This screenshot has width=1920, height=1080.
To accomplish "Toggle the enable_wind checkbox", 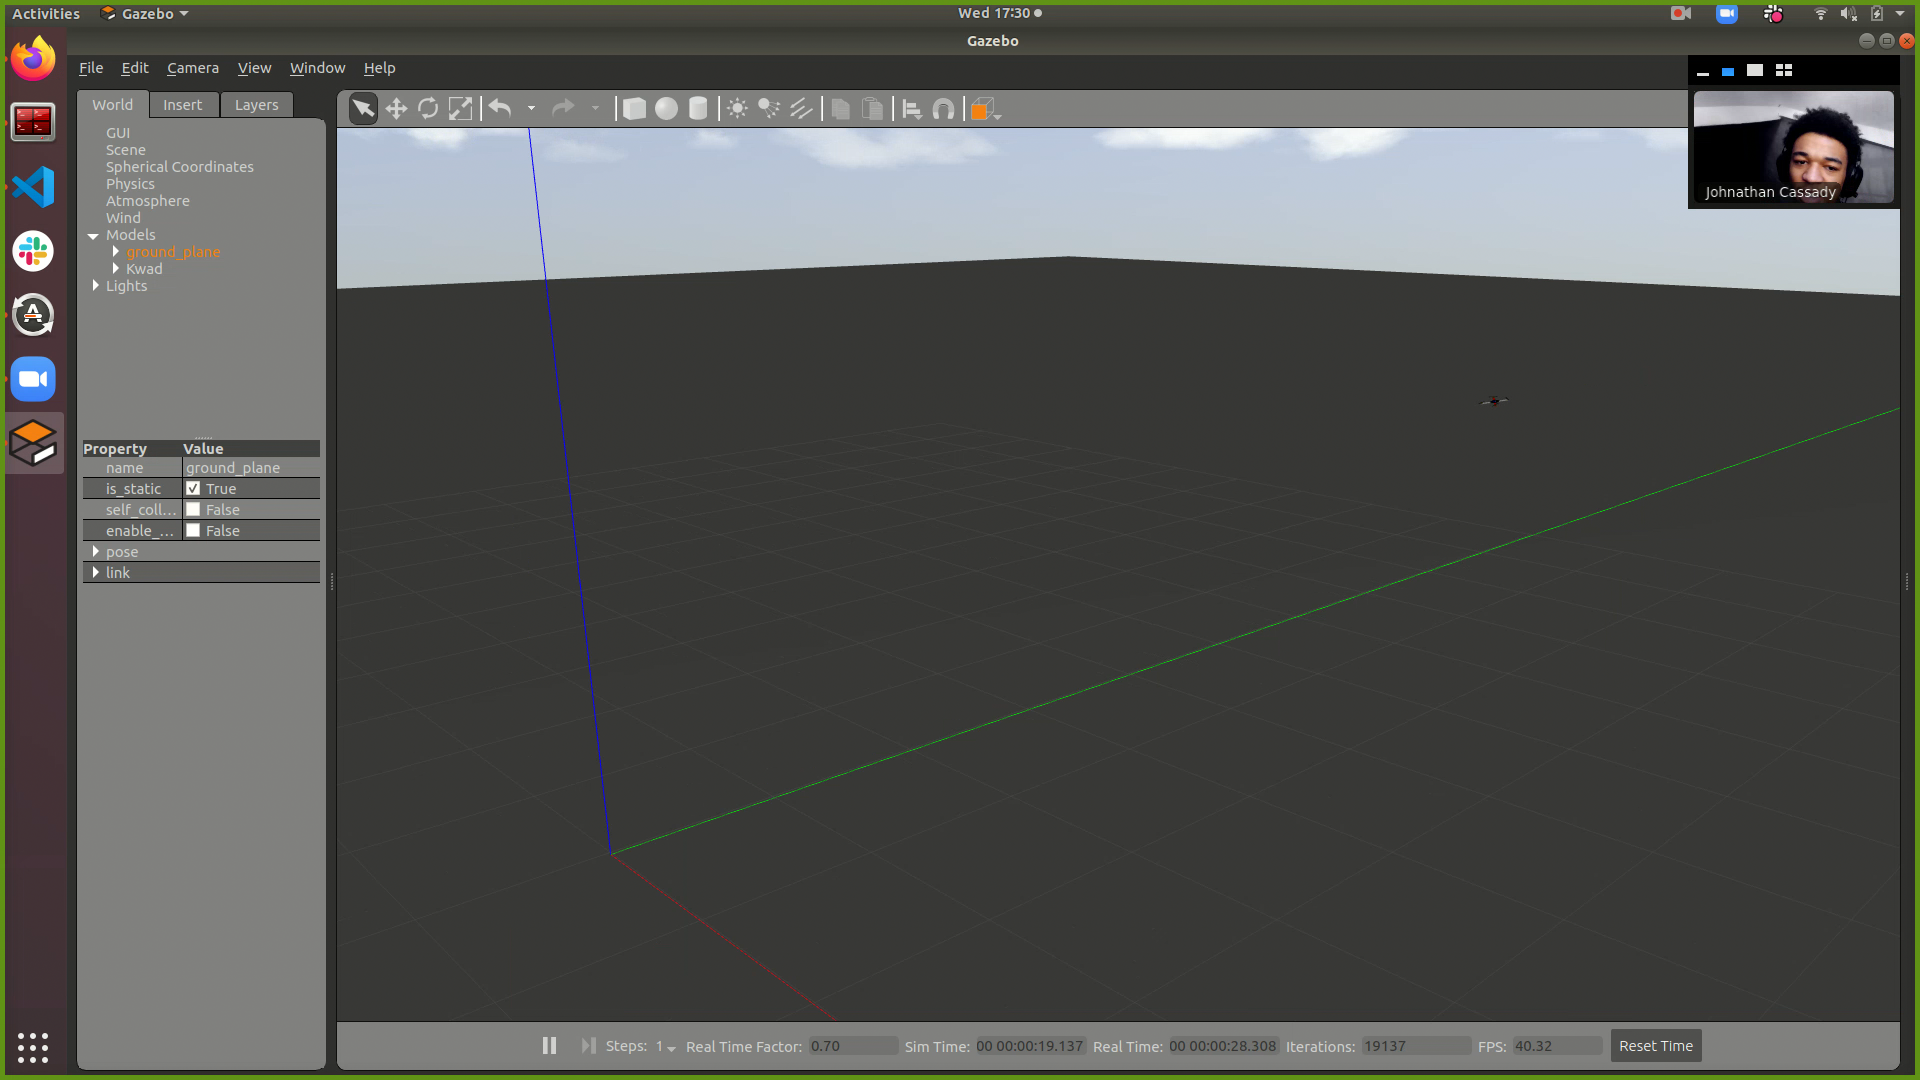I will 193,531.
